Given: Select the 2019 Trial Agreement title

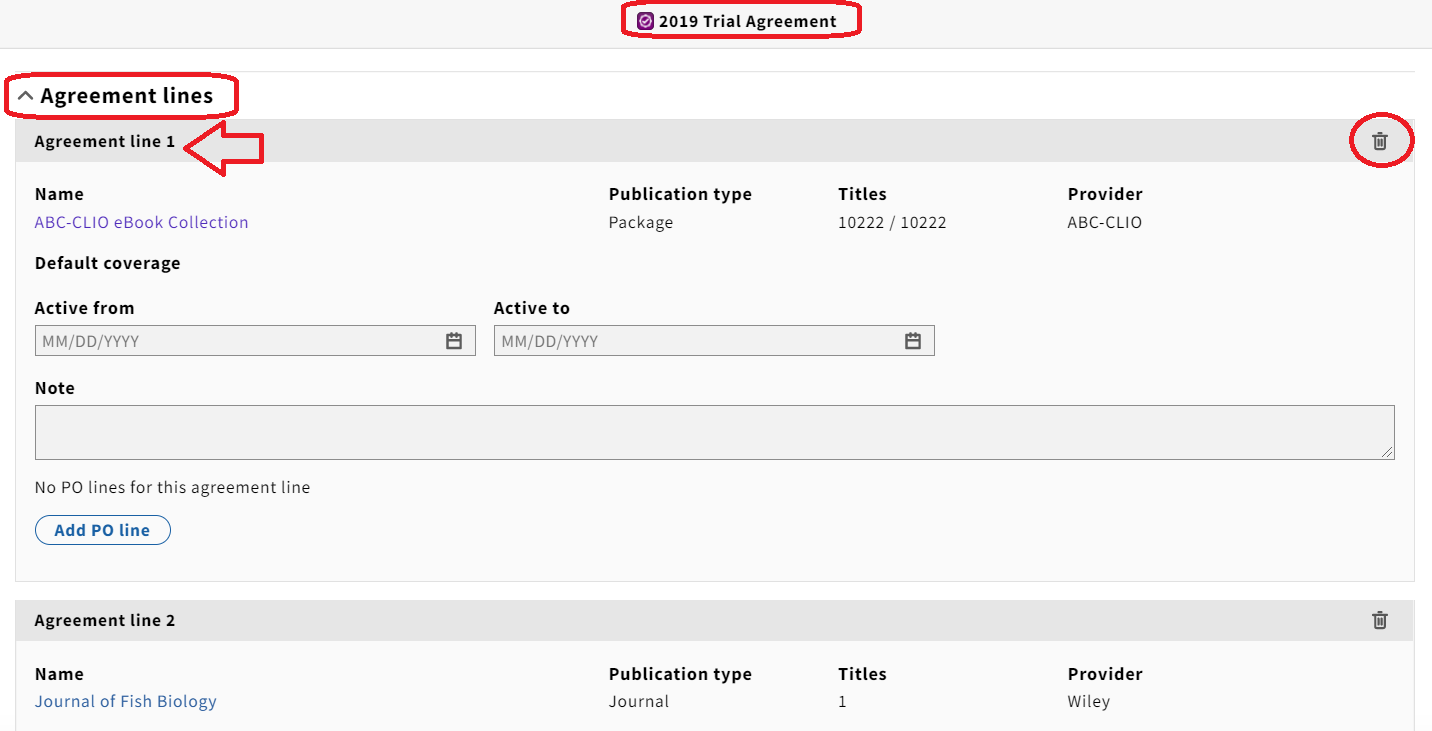Looking at the screenshot, I should tap(747, 21).
